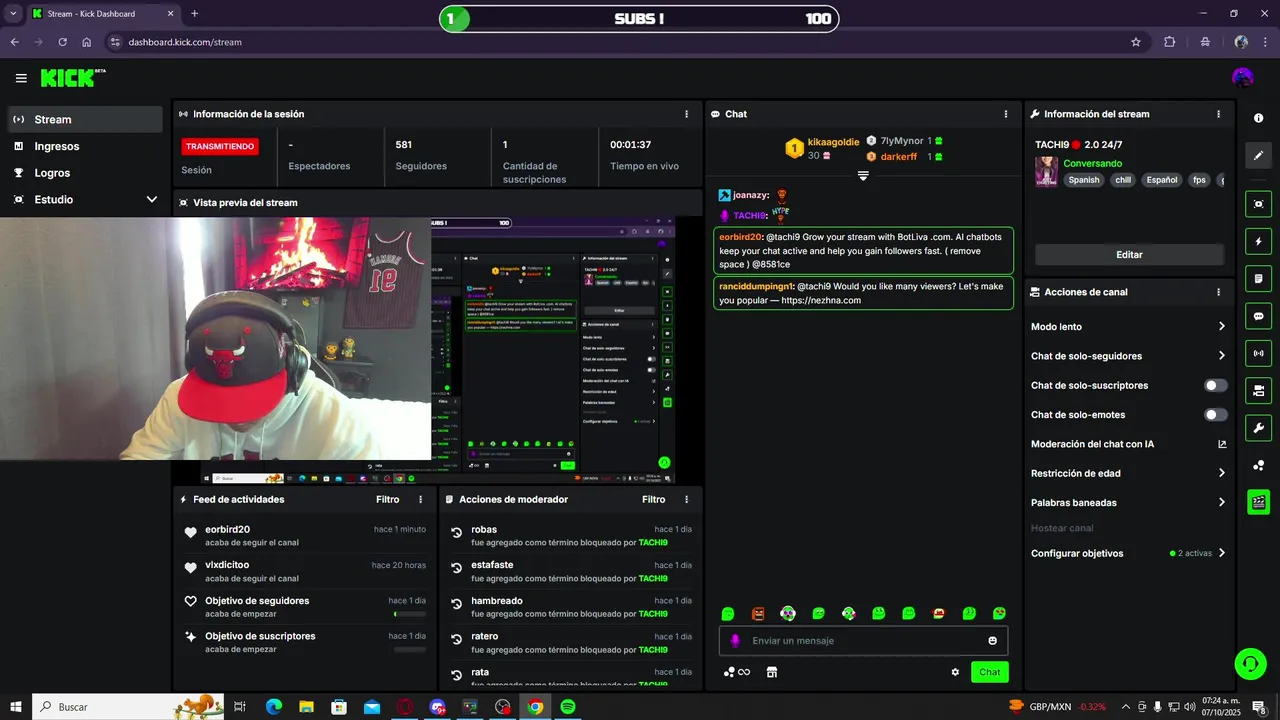Open the green headset support button

coord(1250,662)
